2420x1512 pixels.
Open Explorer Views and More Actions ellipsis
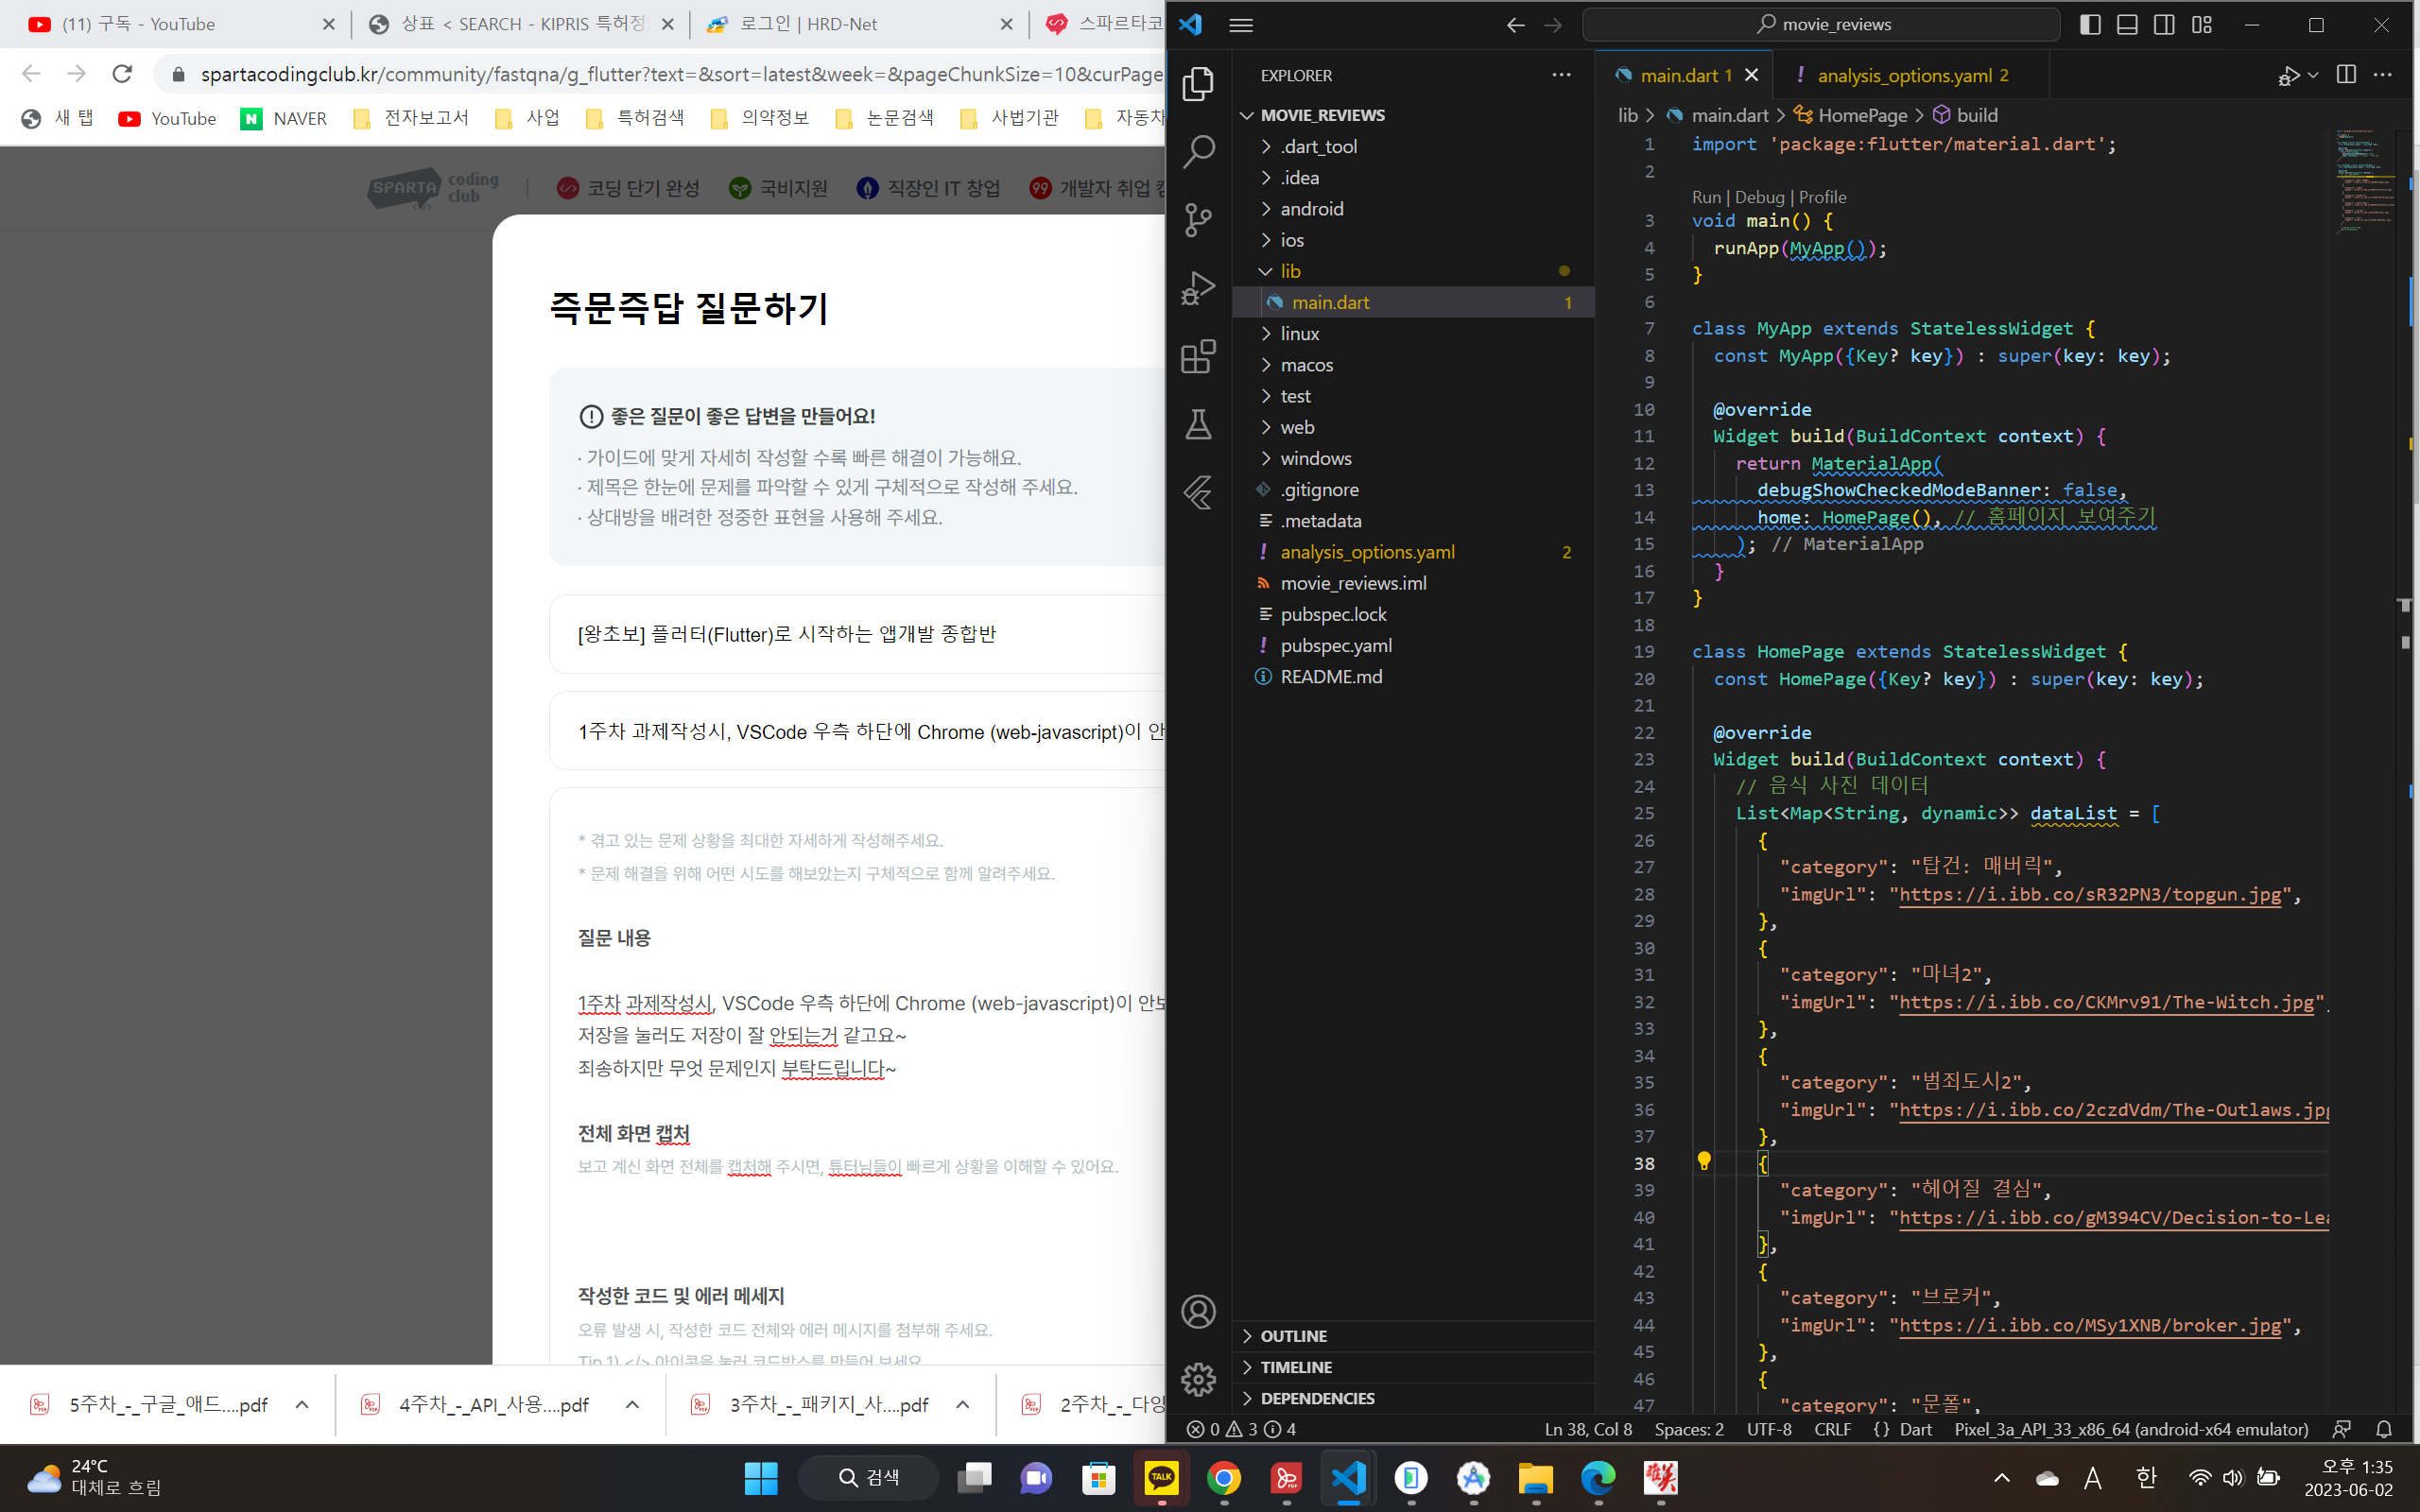coord(1561,75)
